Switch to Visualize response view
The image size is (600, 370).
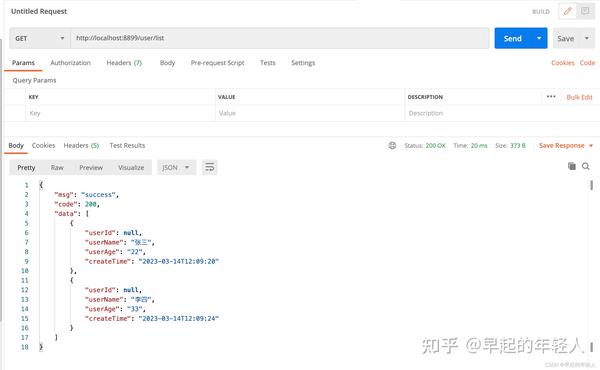[131, 168]
